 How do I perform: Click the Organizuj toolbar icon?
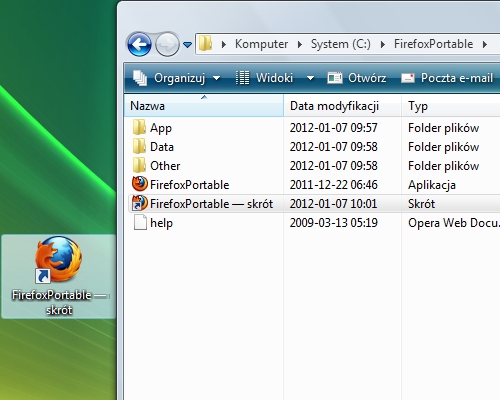pyautogui.click(x=140, y=78)
